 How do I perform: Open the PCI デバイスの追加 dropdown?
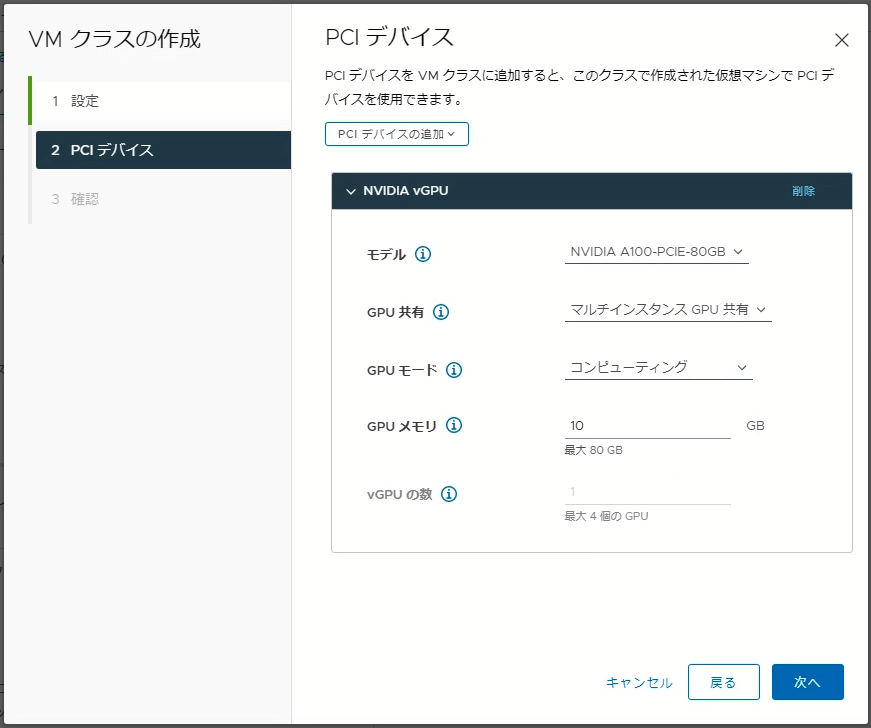click(x=397, y=134)
